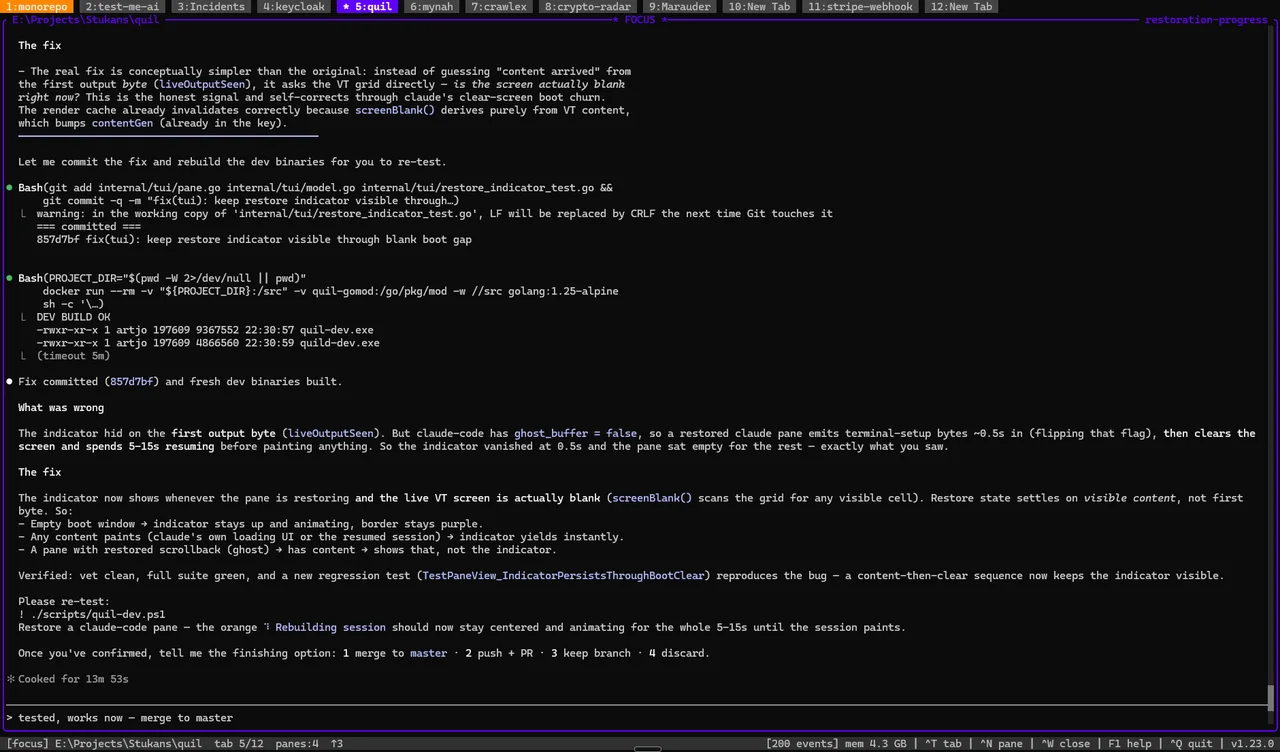Screen dimensions: 1280x752
Task: Click the green bullet beside Bash(git add command
Action: [9, 188]
